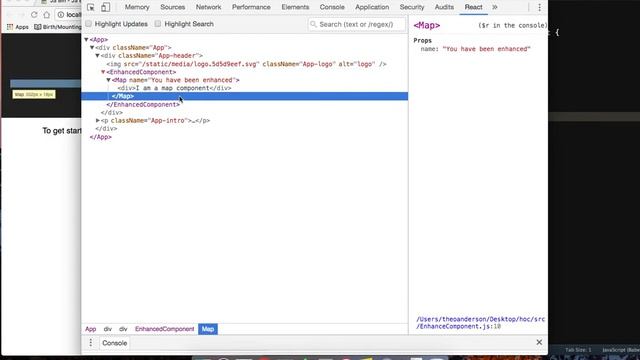Open the Application tab
Screen dimensions: 640x360
point(372,7)
